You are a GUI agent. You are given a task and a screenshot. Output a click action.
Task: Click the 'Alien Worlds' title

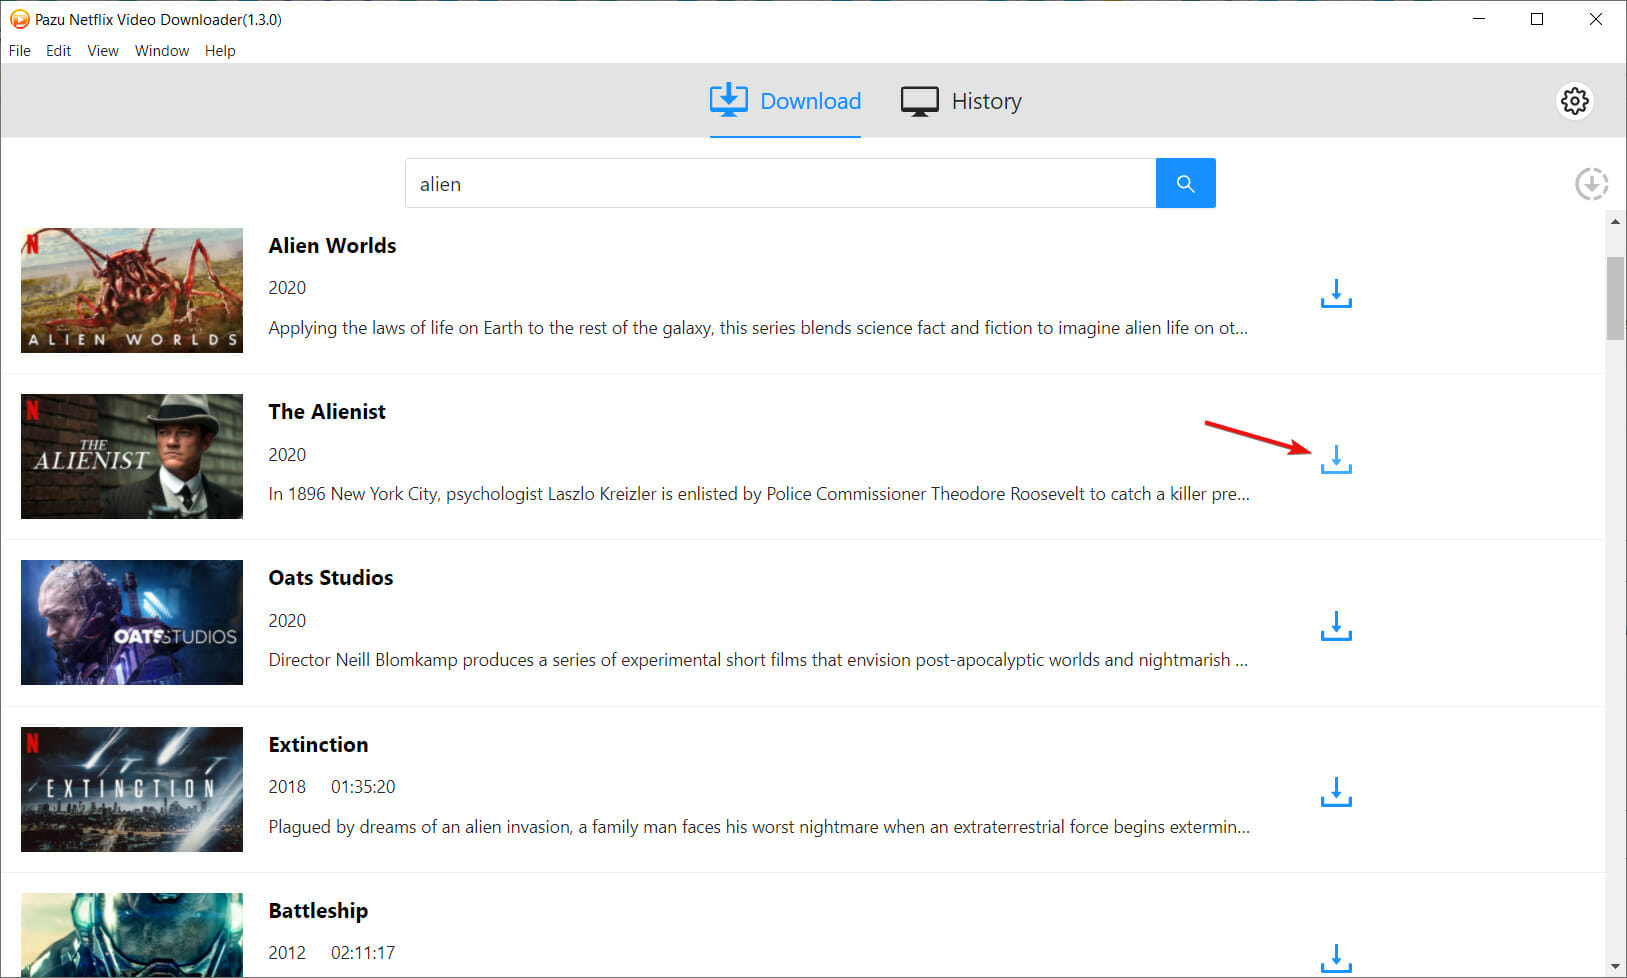click(x=332, y=245)
